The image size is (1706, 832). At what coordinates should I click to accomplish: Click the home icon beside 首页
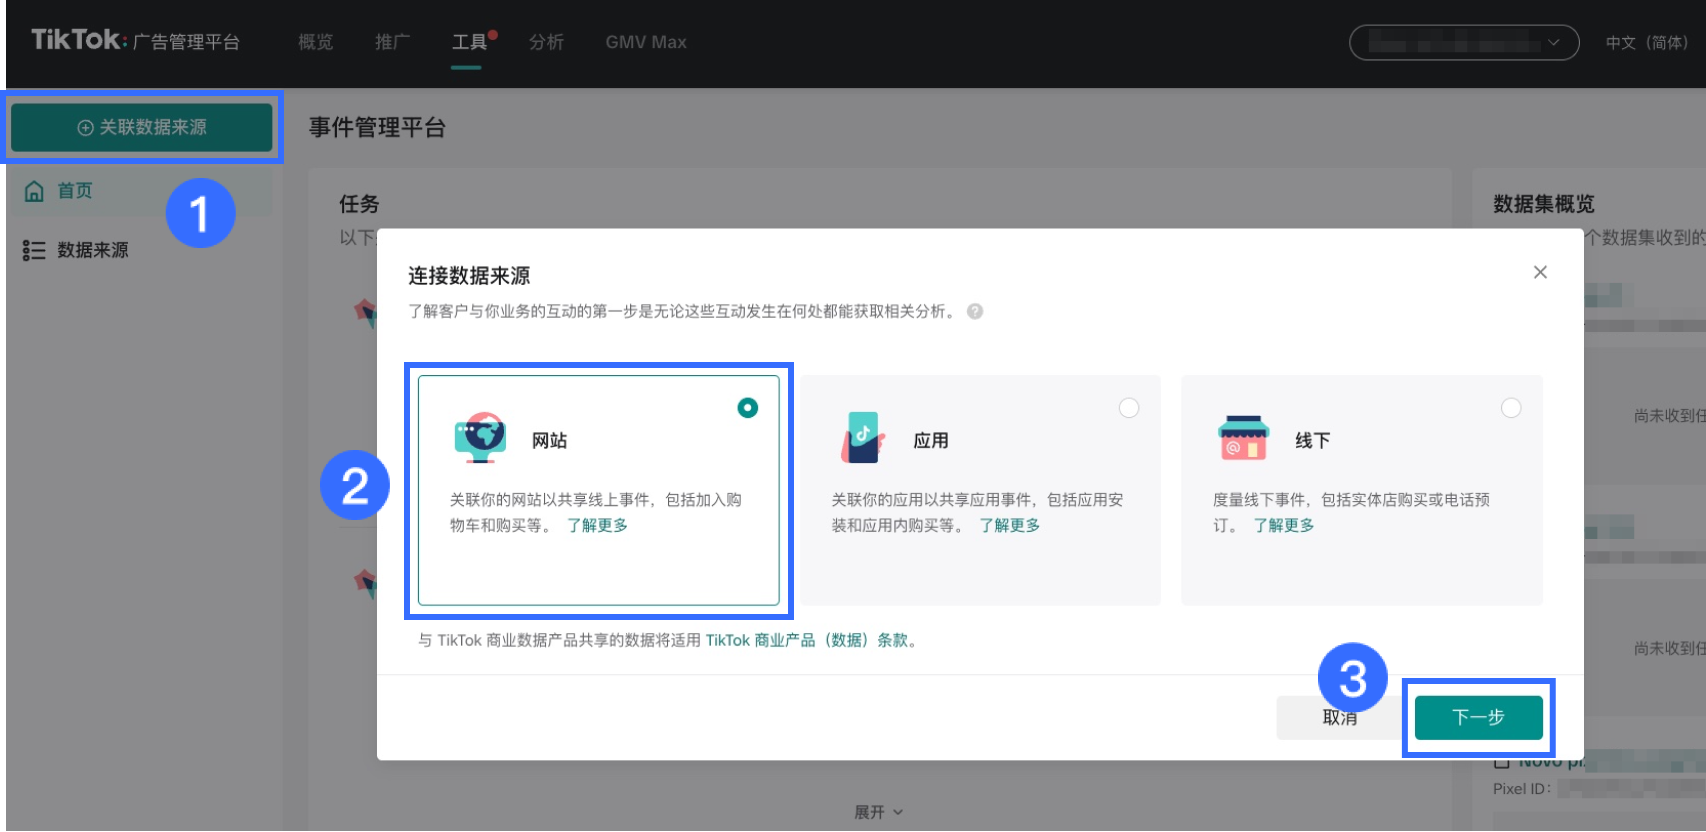(x=34, y=191)
